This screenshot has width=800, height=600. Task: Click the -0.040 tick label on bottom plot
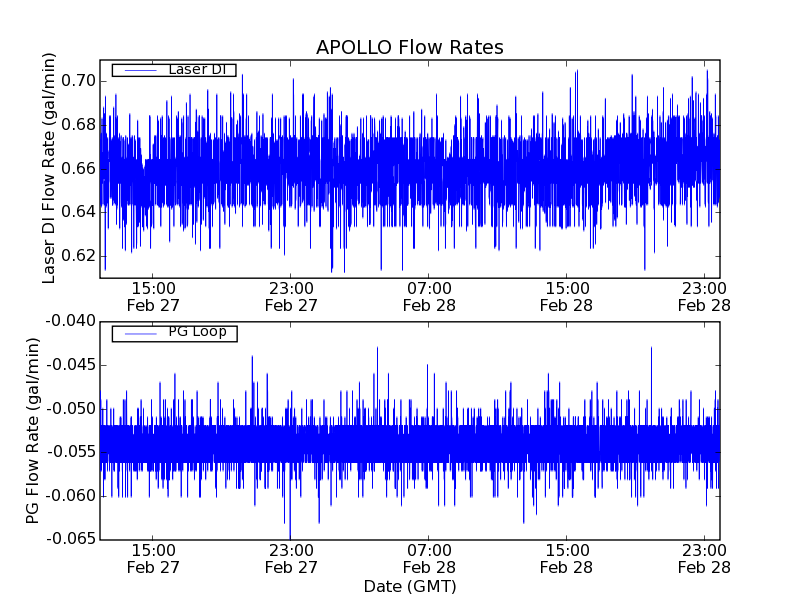(x=71, y=321)
